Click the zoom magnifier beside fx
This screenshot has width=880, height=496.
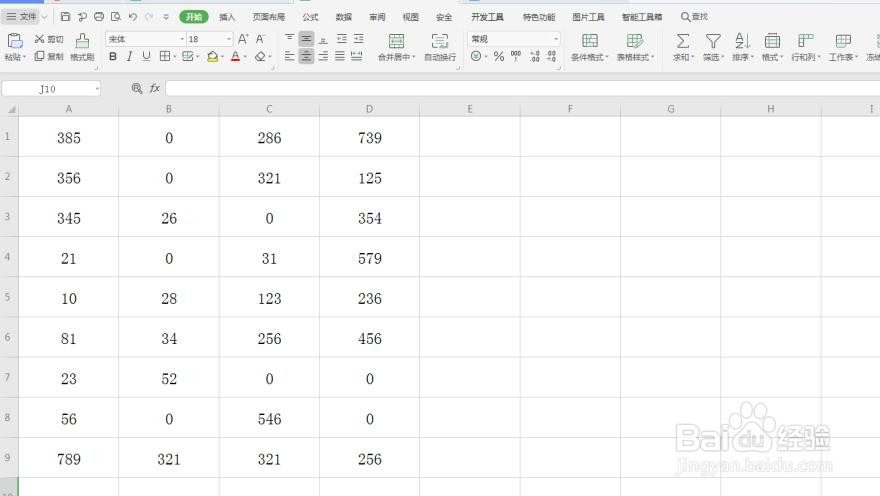136,88
